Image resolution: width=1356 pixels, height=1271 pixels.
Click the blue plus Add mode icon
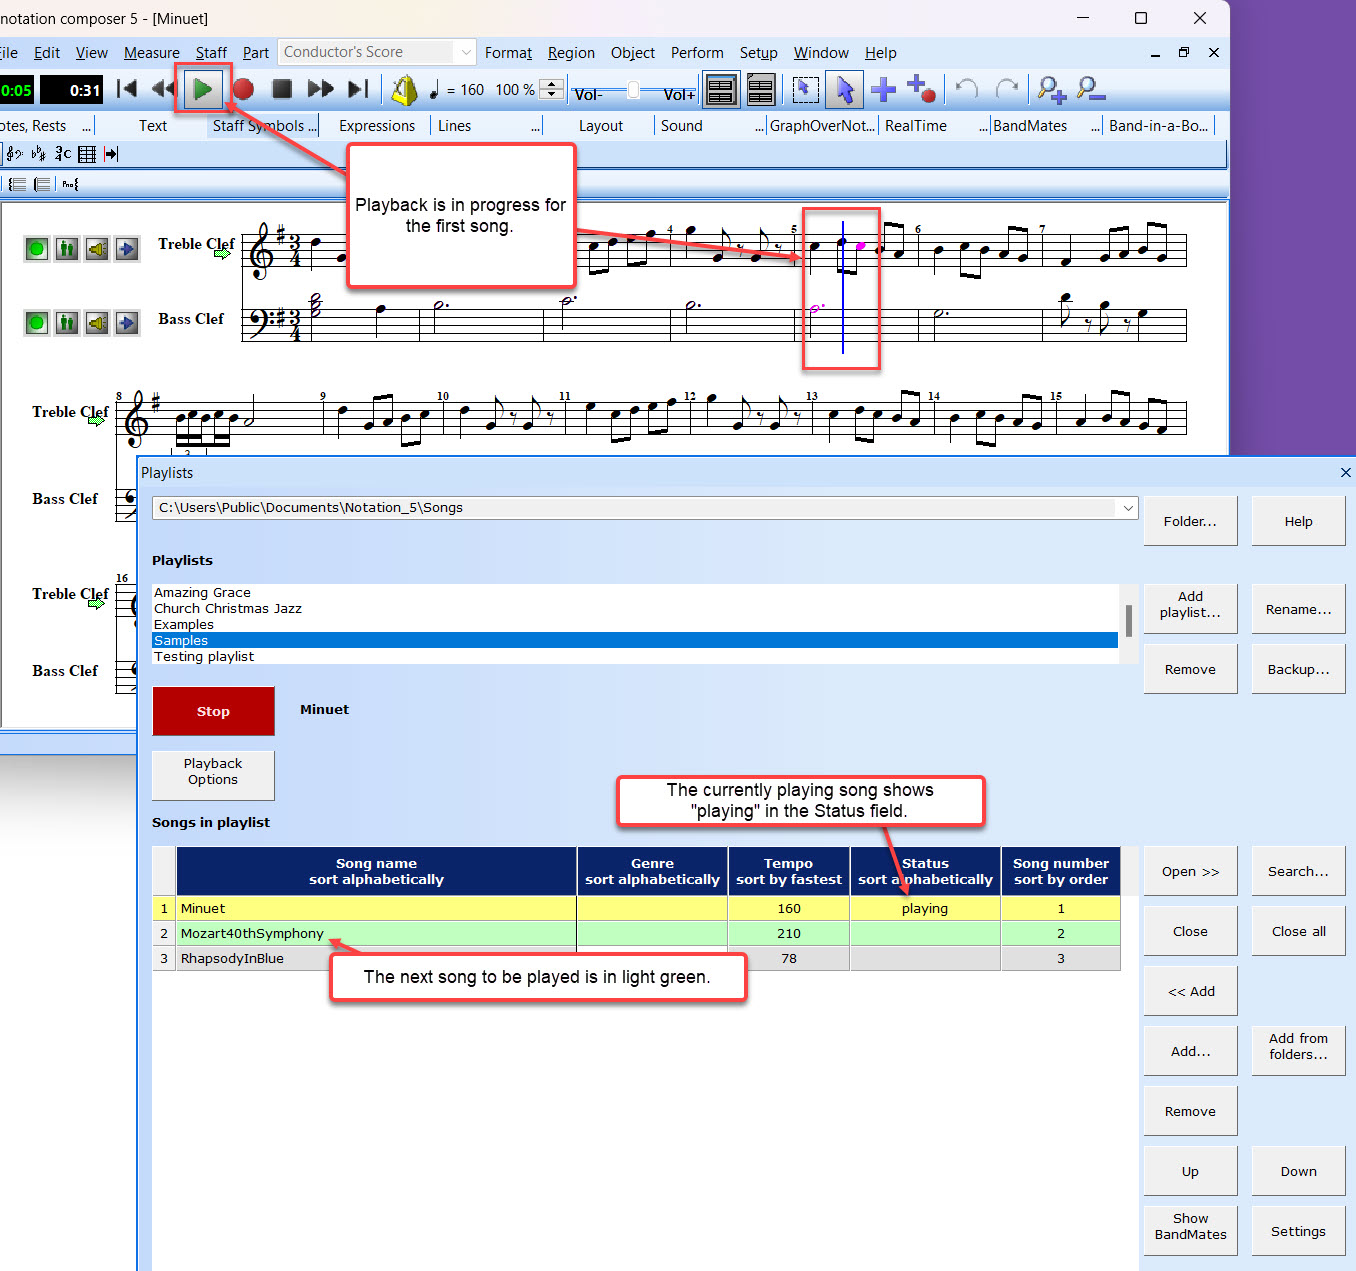coord(883,90)
